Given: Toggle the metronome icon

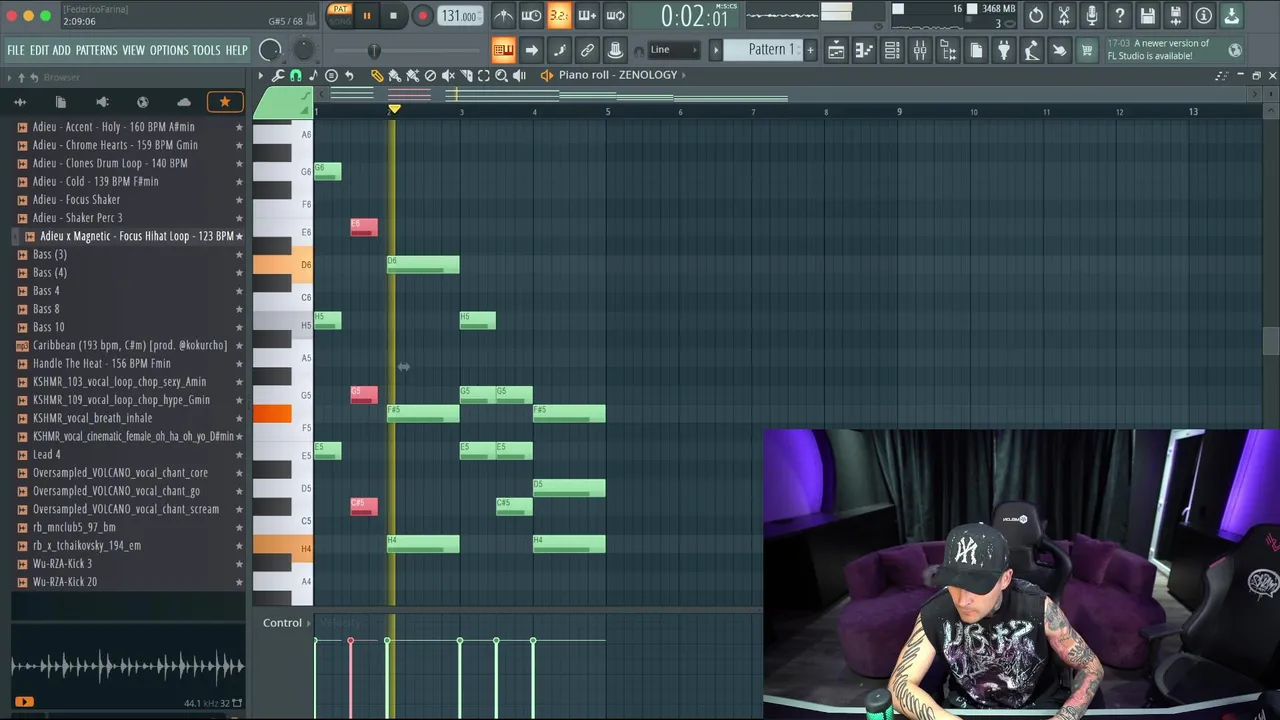Looking at the screenshot, I should click(504, 15).
